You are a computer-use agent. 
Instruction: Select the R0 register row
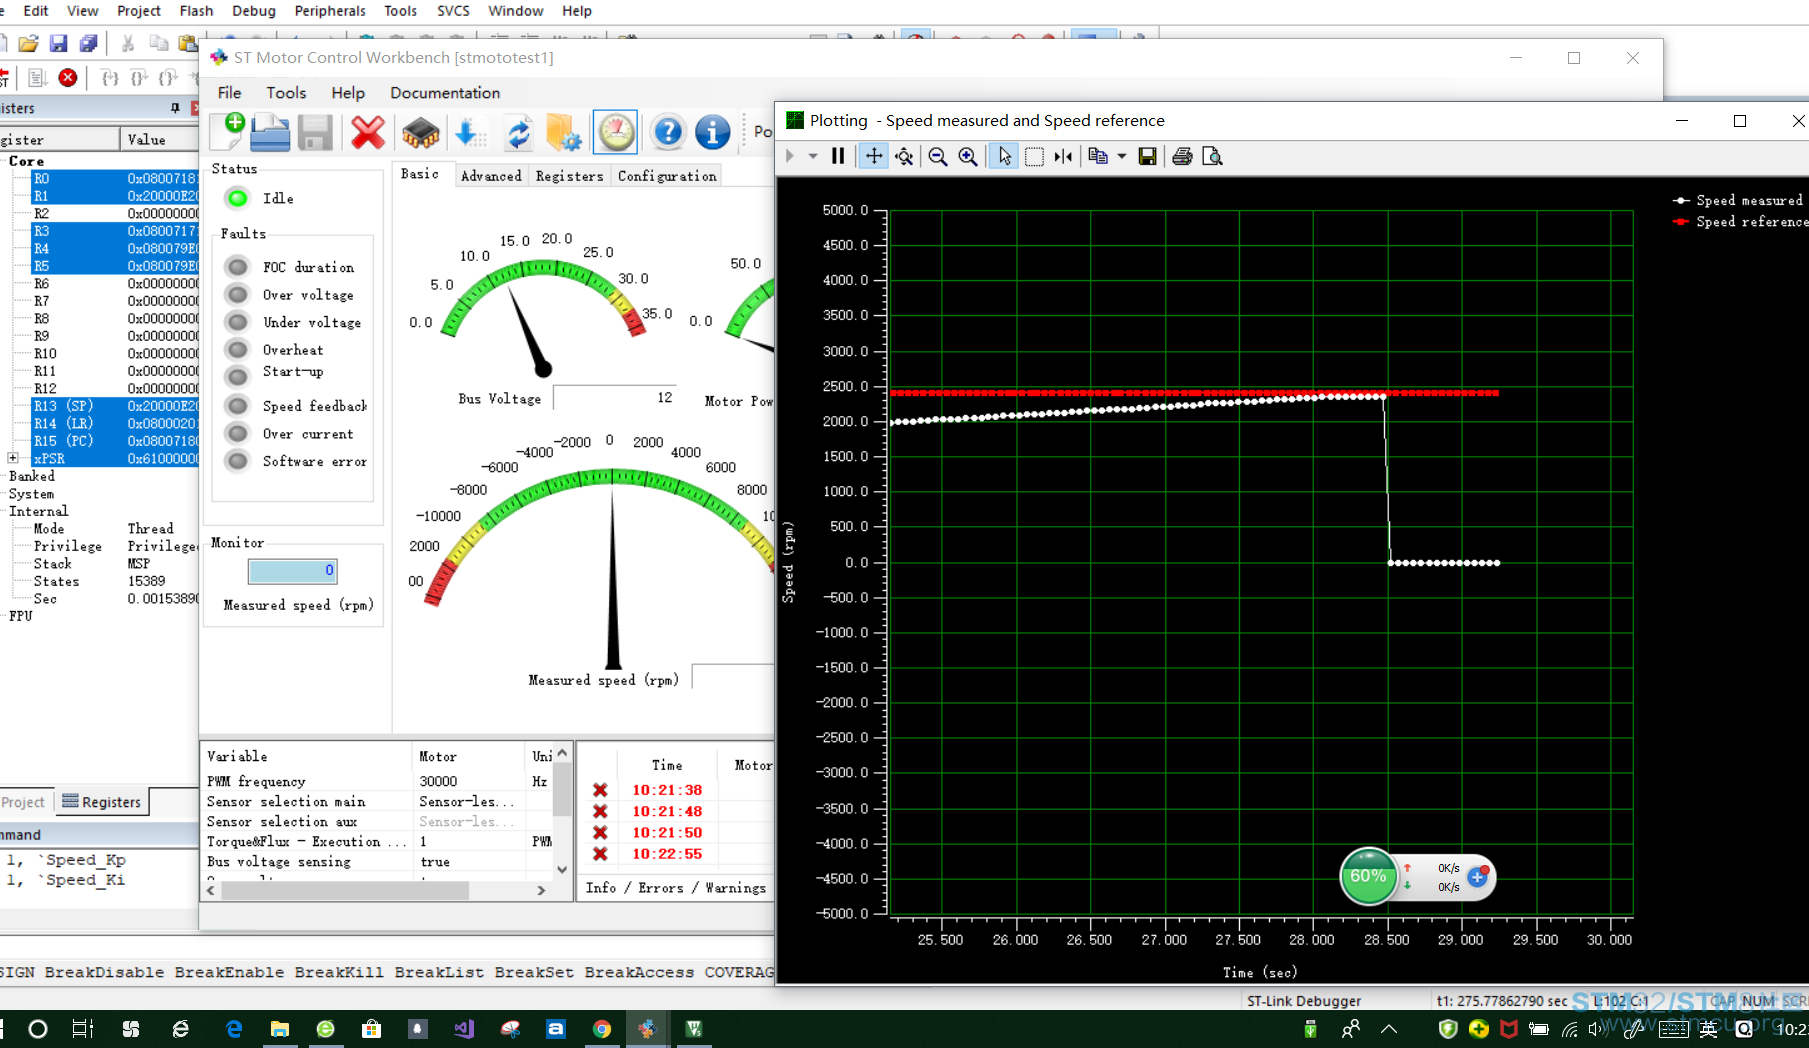(115, 179)
